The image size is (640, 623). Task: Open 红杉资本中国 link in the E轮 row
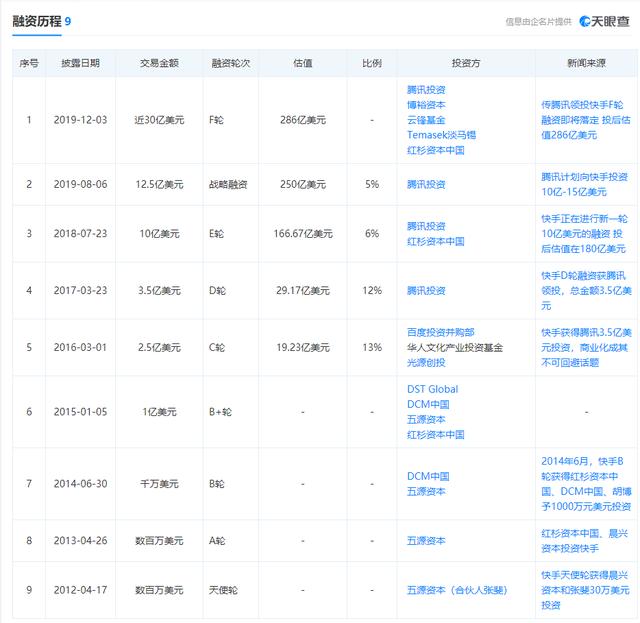(436, 241)
